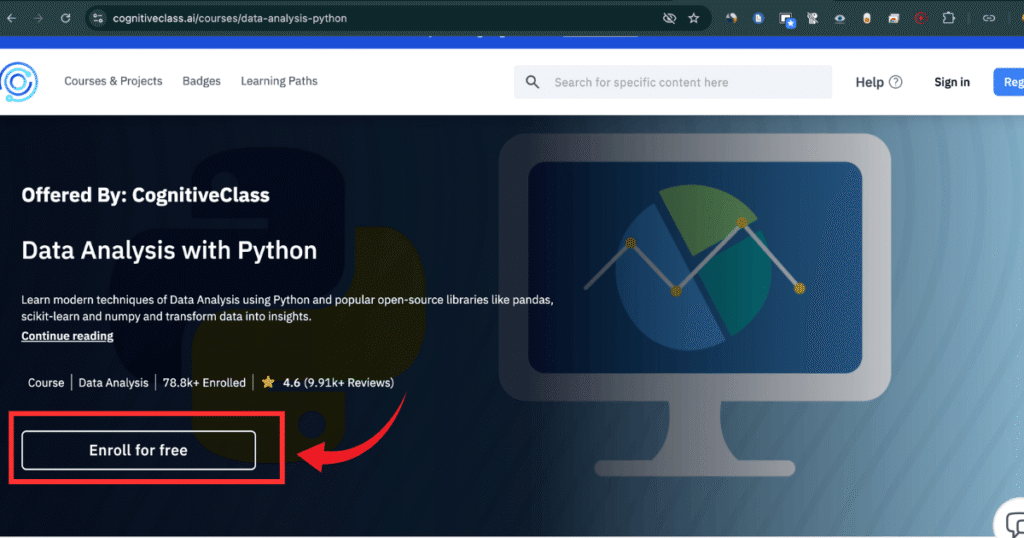
Task: Go to the Learning Paths page
Action: [279, 81]
